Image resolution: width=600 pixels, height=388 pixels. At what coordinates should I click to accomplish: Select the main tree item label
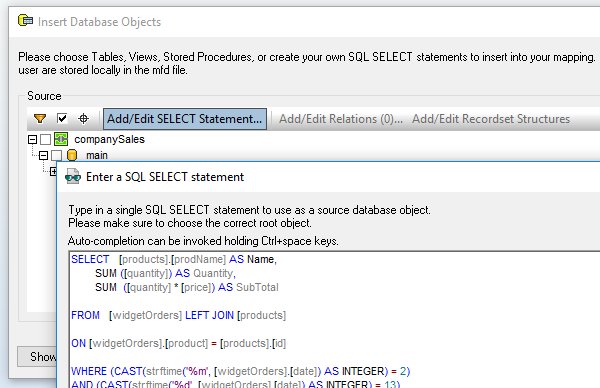[x=97, y=155]
